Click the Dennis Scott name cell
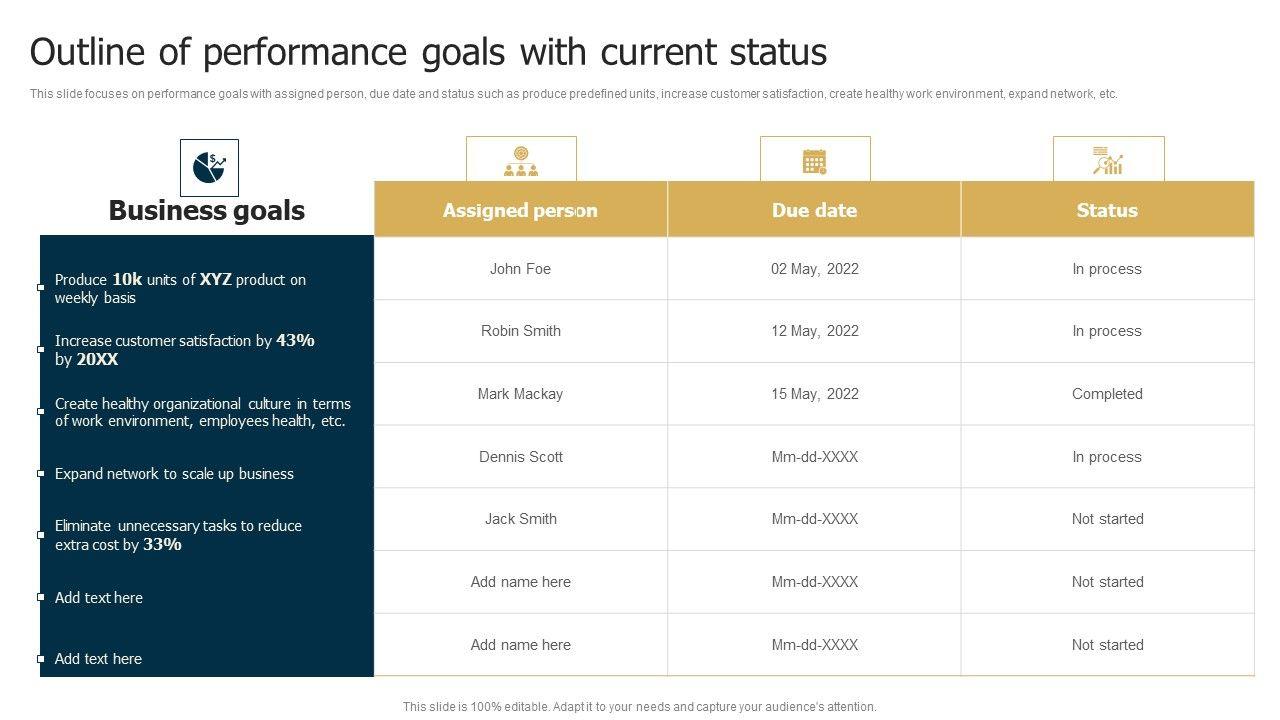Image resolution: width=1280 pixels, height=720 pixels. tap(520, 457)
